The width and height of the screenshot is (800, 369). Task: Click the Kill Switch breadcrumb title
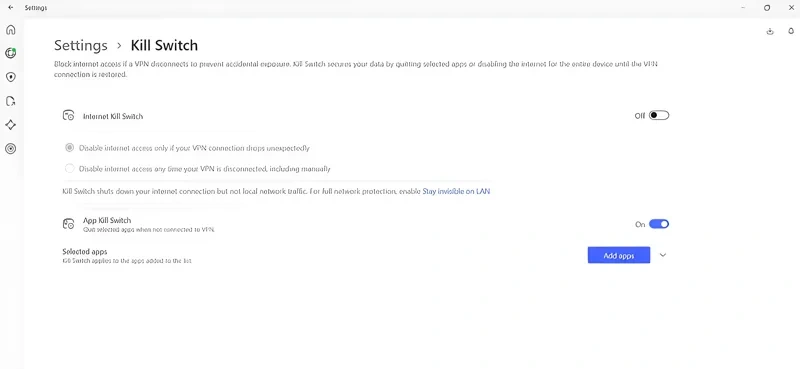(164, 45)
